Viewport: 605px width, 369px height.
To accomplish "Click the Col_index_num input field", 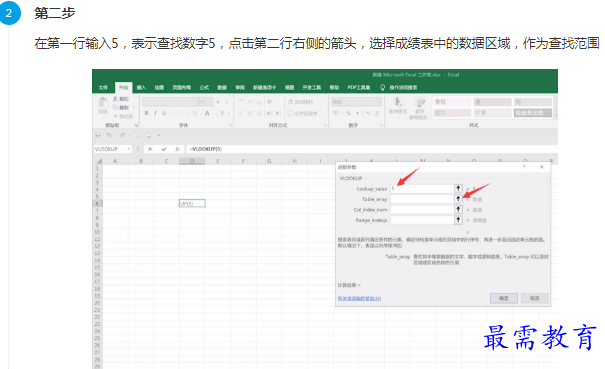I will pyautogui.click(x=422, y=209).
